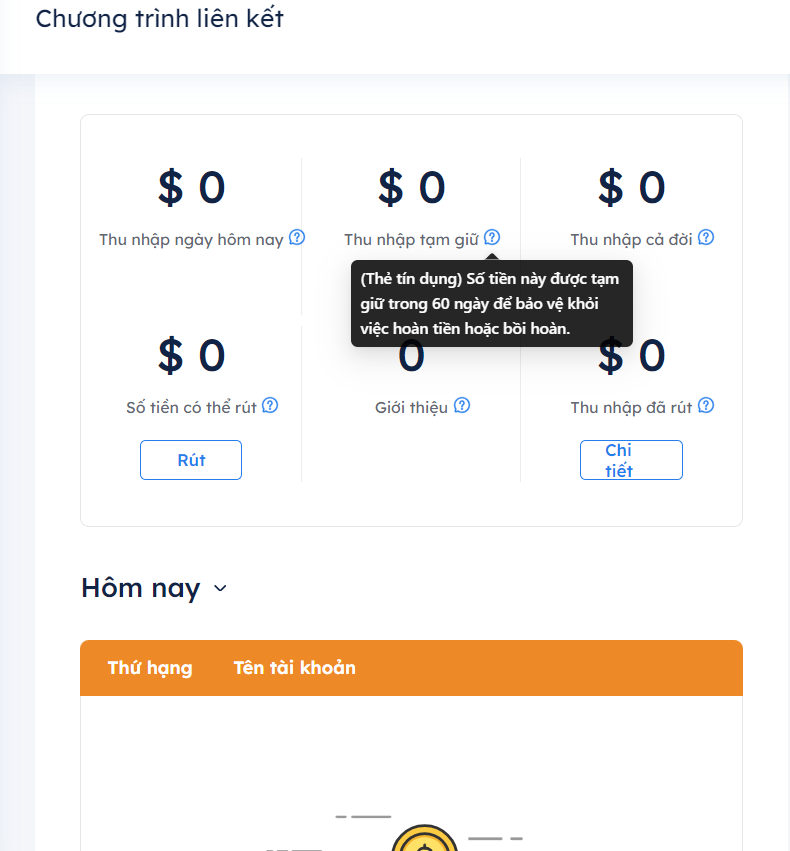Image resolution: width=790 pixels, height=851 pixels.
Task: Click the black credit card tooltip text
Action: [490, 304]
